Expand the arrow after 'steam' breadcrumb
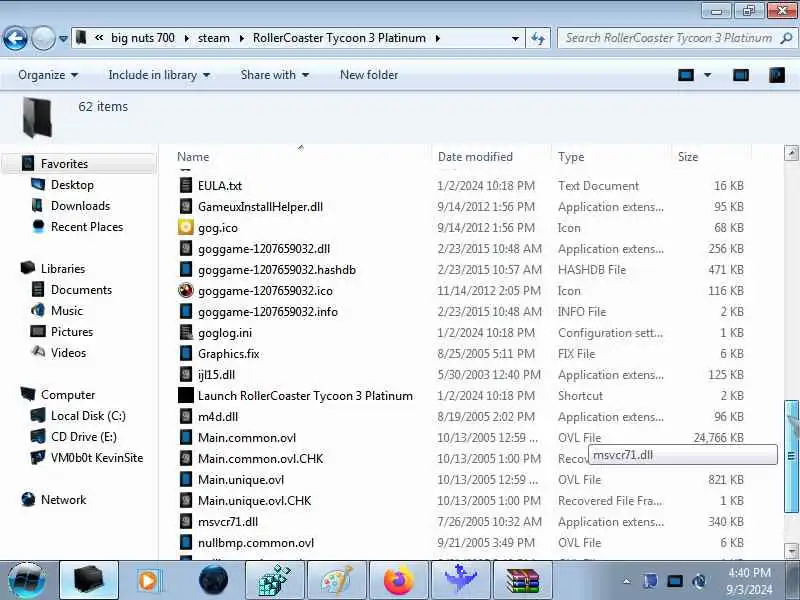 pyautogui.click(x=242, y=38)
